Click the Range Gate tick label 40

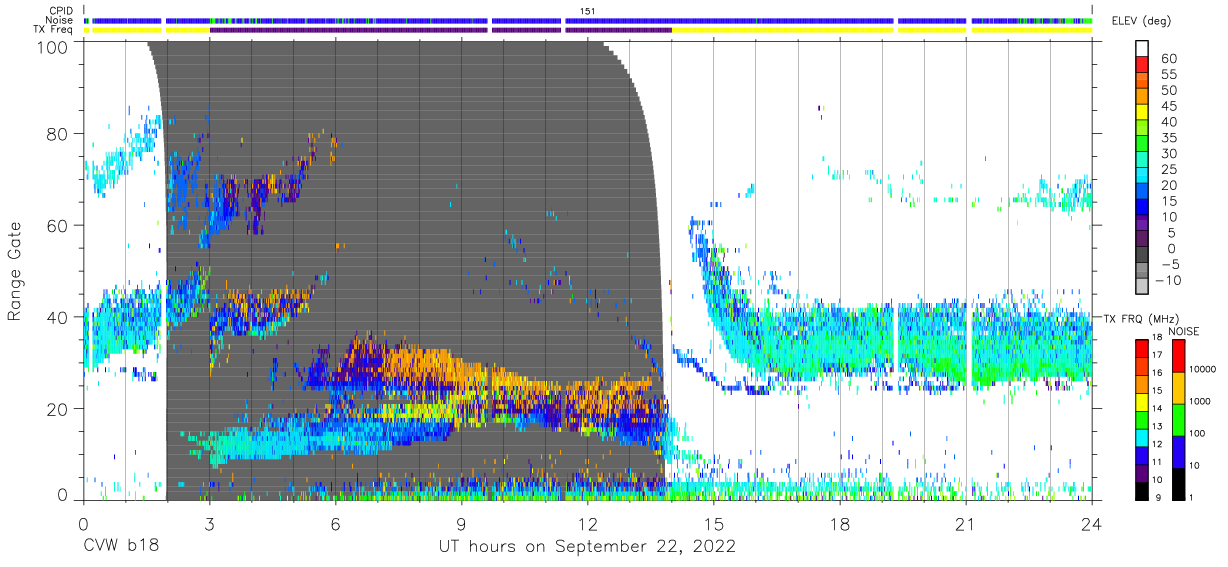56,316
